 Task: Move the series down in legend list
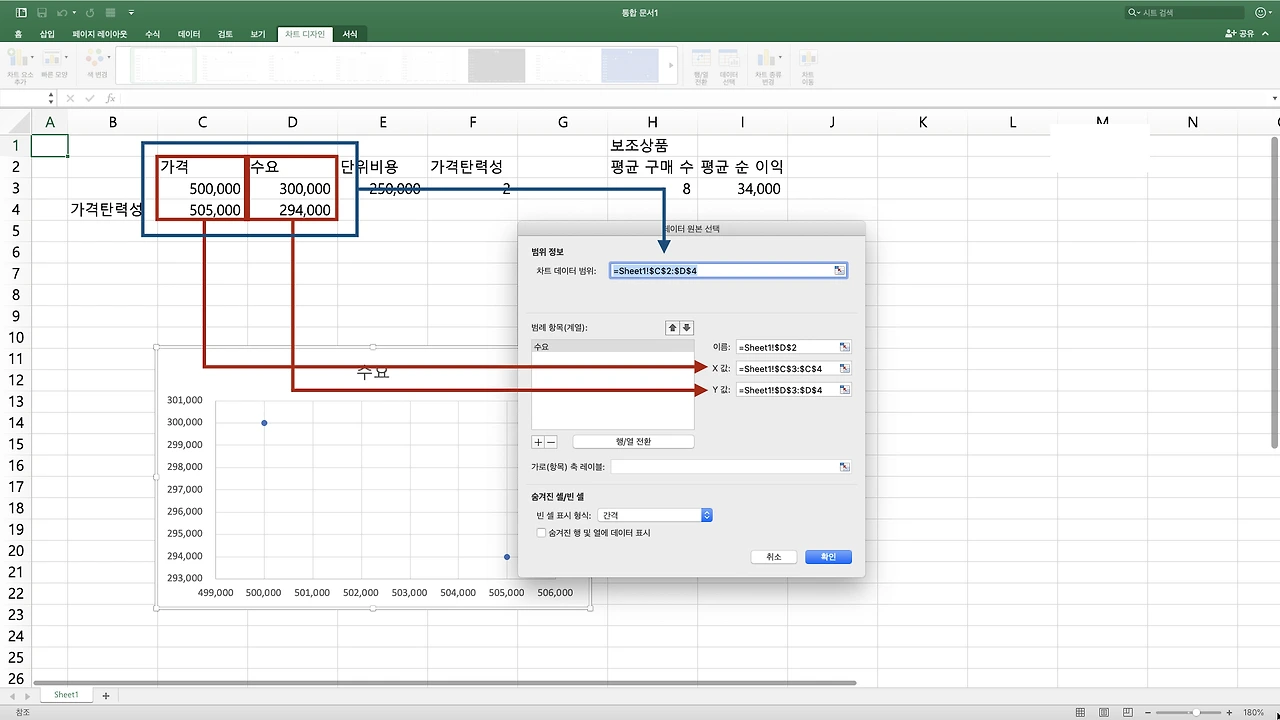[687, 328]
